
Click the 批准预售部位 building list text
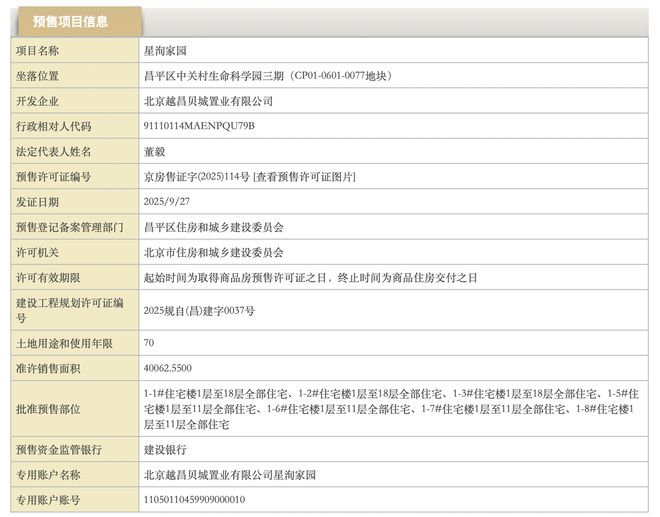tap(390, 409)
